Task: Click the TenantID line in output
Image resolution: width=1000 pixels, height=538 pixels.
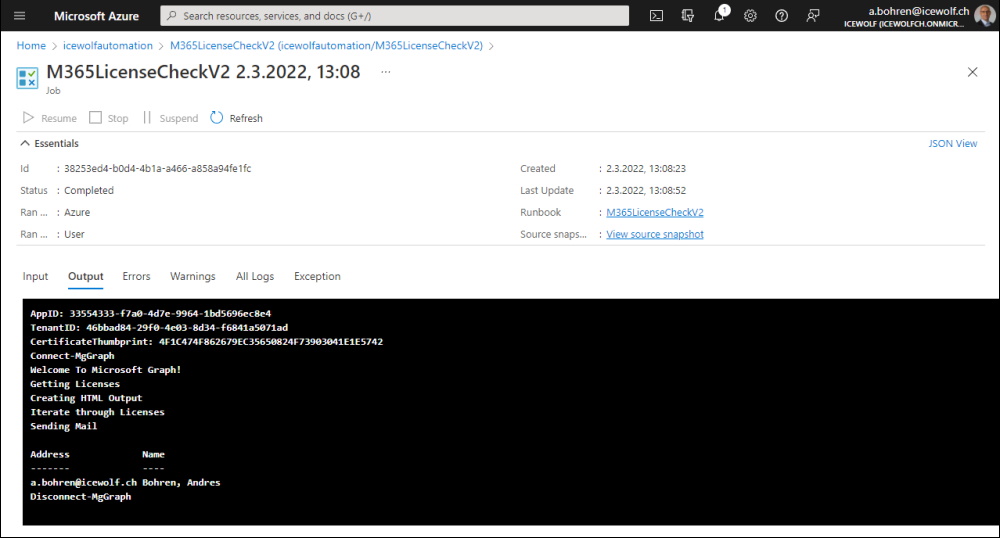Action: [x=159, y=327]
